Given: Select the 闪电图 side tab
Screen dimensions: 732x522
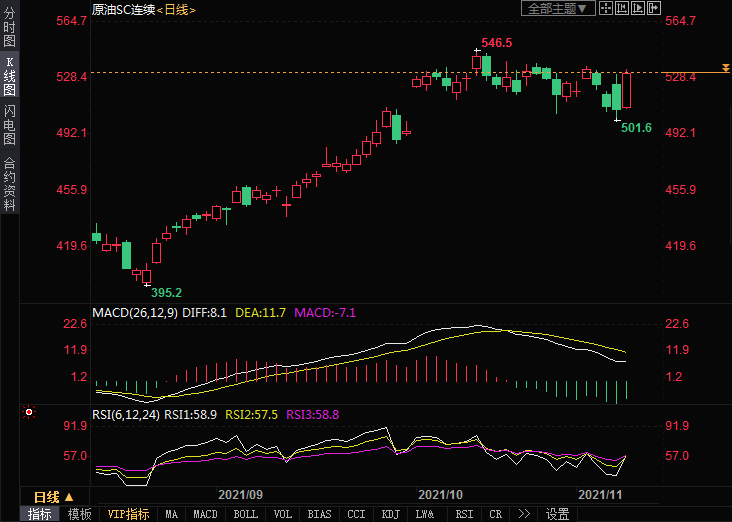Looking at the screenshot, I should click(x=9, y=125).
